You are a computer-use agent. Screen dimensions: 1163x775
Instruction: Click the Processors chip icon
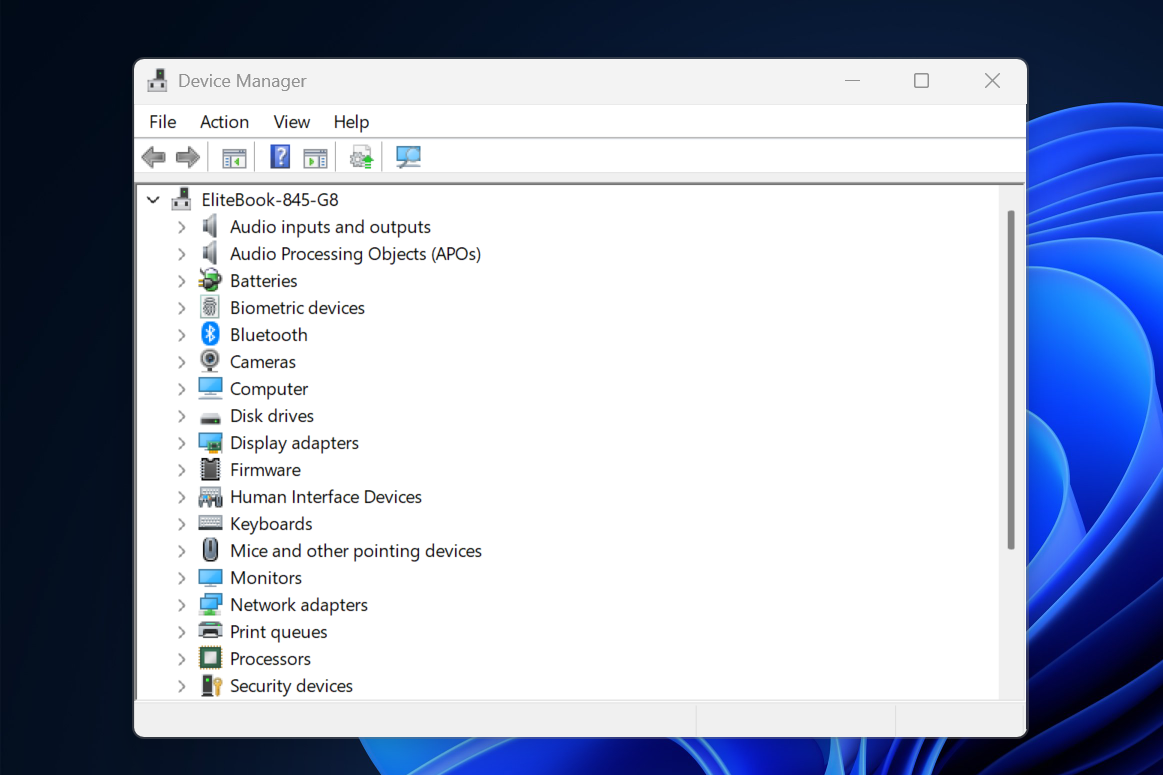coord(211,659)
